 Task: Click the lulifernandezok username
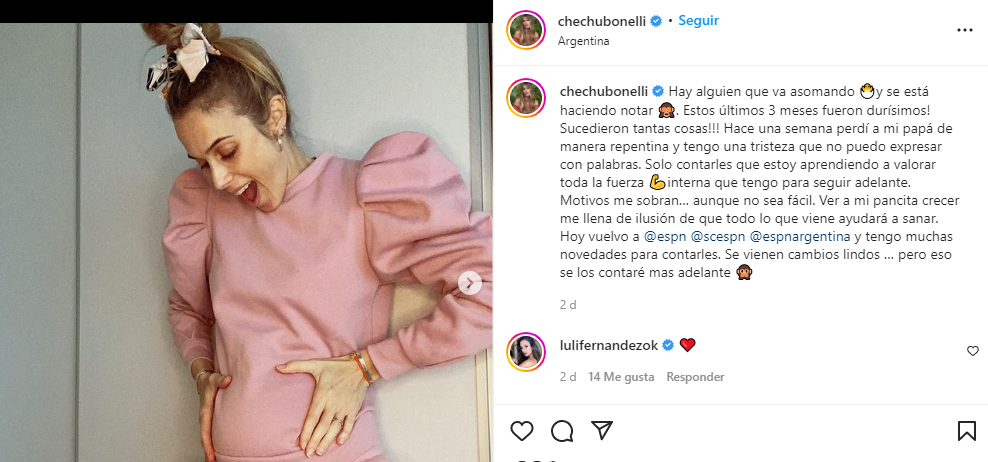point(608,345)
